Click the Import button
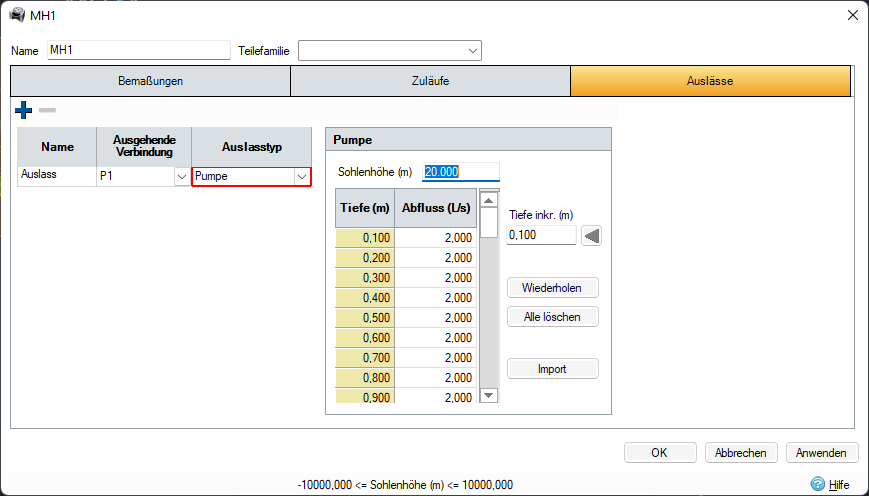The width and height of the screenshot is (869, 496). click(553, 369)
